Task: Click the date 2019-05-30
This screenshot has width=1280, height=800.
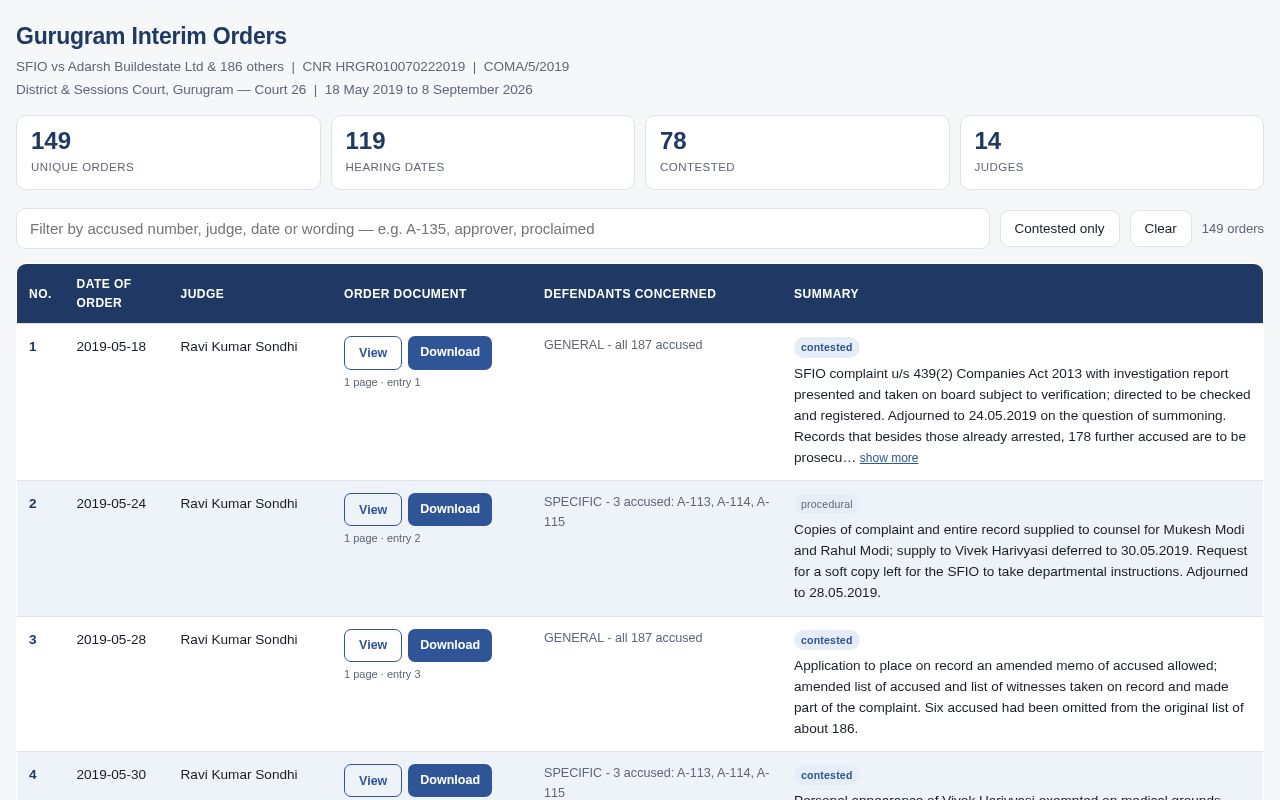Action: [x=111, y=775]
